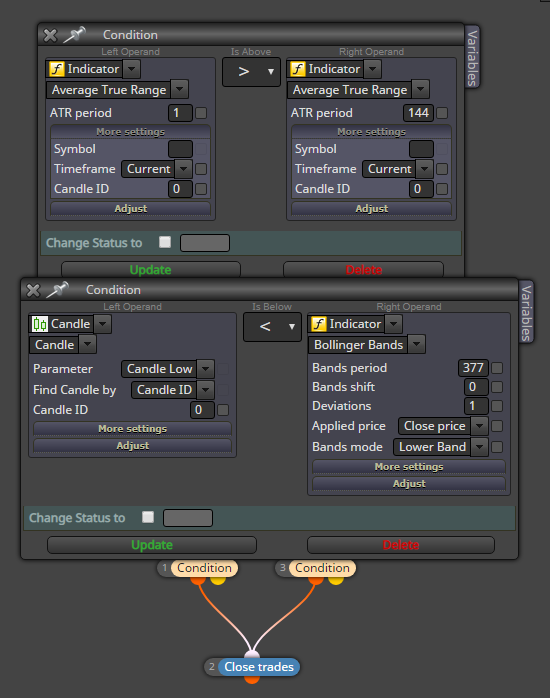The height and width of the screenshot is (698, 550).
Task: Click status value field in lower Change Status row
Action: (x=188, y=518)
